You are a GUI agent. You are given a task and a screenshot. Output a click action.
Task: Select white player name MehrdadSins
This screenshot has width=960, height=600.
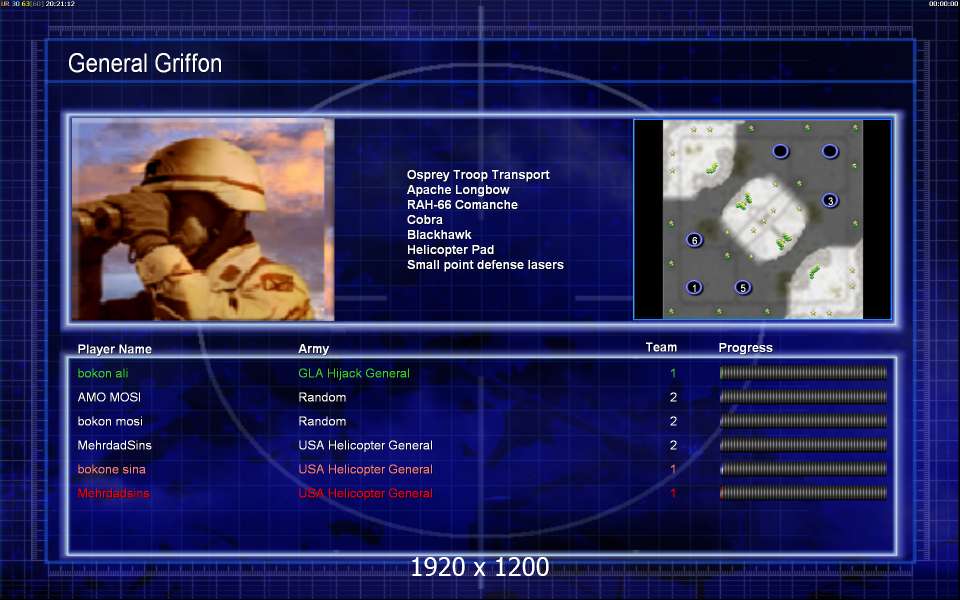click(114, 445)
